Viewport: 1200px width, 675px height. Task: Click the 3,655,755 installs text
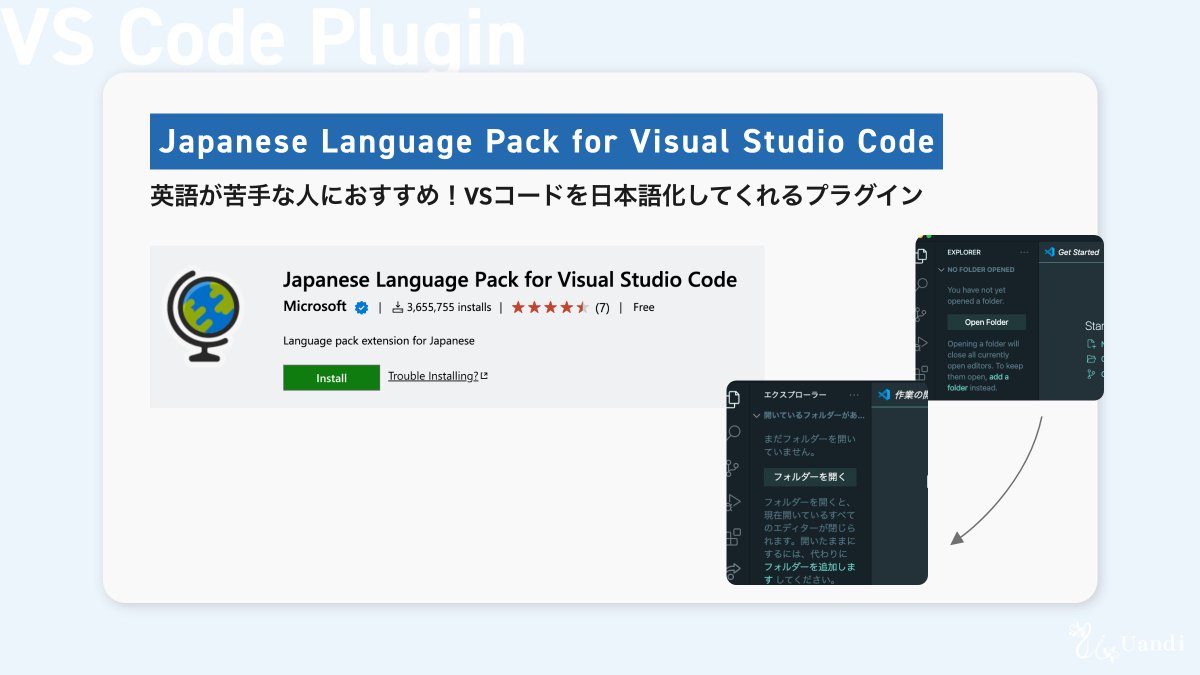coord(449,307)
